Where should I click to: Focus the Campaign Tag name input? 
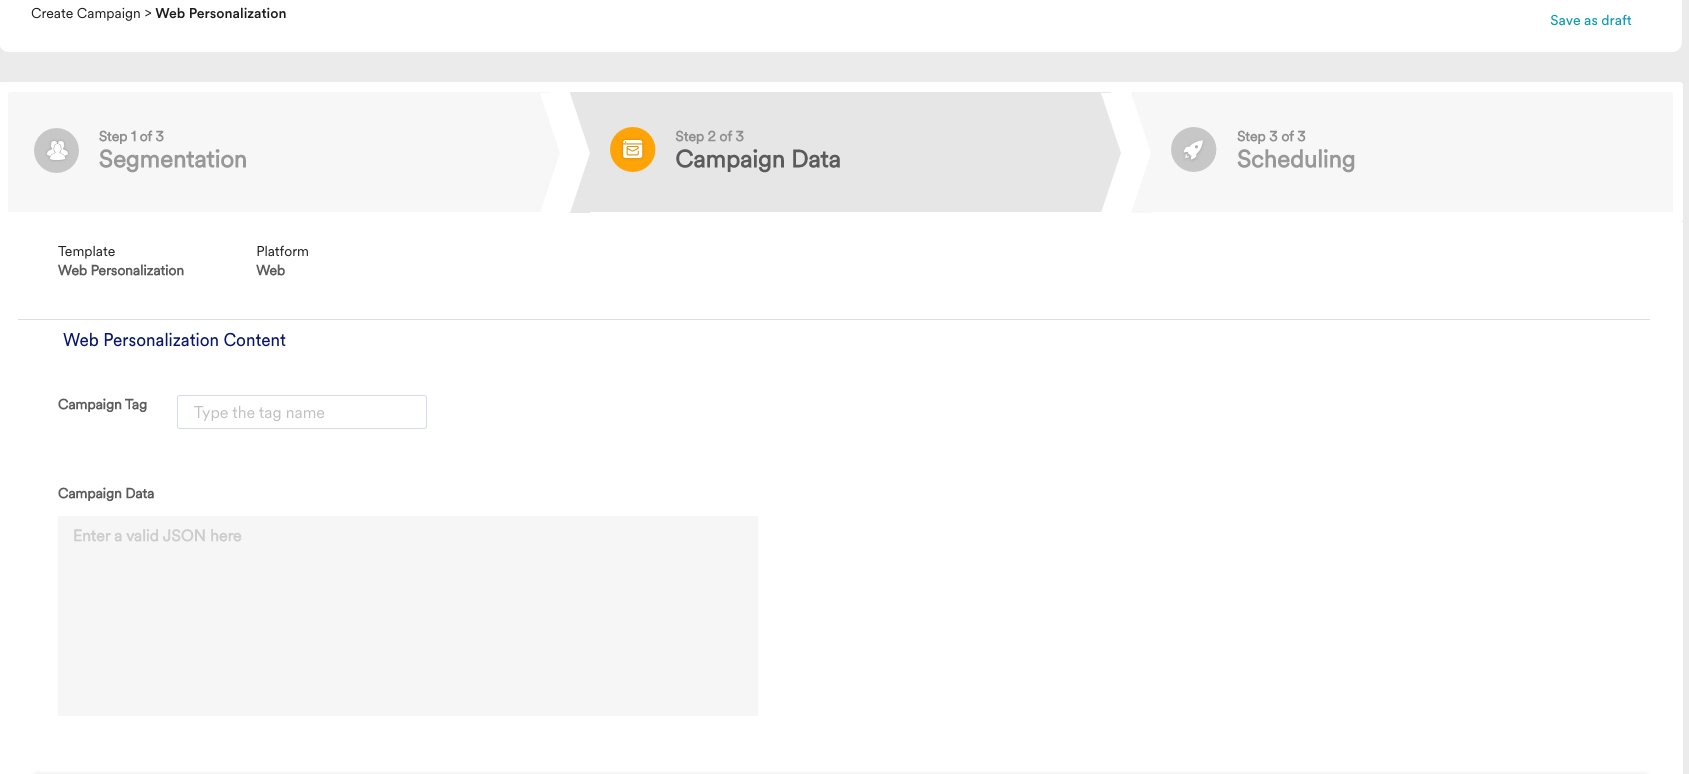(x=301, y=412)
